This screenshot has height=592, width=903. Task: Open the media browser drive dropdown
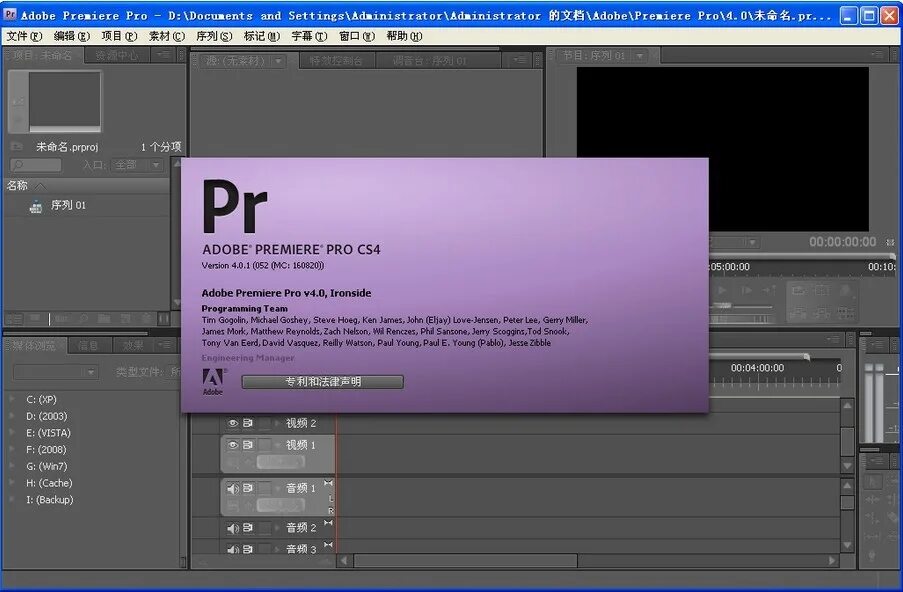(55, 372)
